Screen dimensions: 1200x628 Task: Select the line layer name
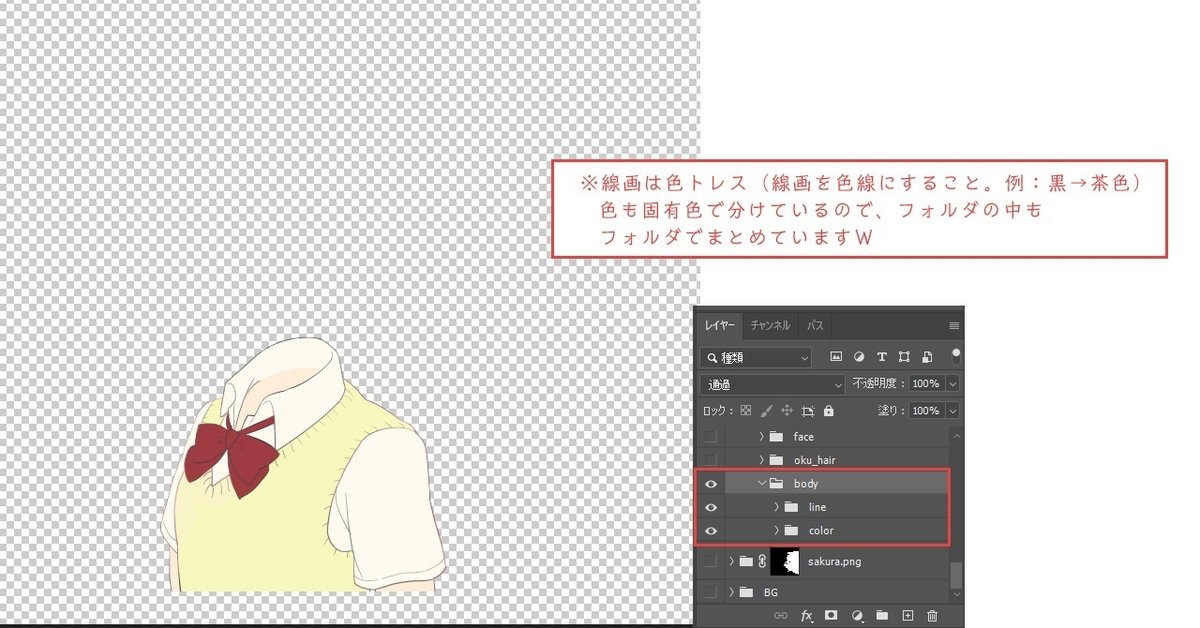click(x=818, y=507)
